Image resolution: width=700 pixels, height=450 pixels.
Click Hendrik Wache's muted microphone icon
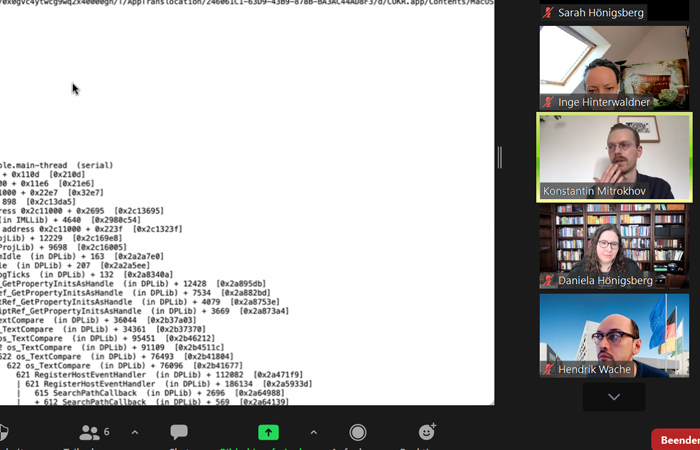[548, 369]
